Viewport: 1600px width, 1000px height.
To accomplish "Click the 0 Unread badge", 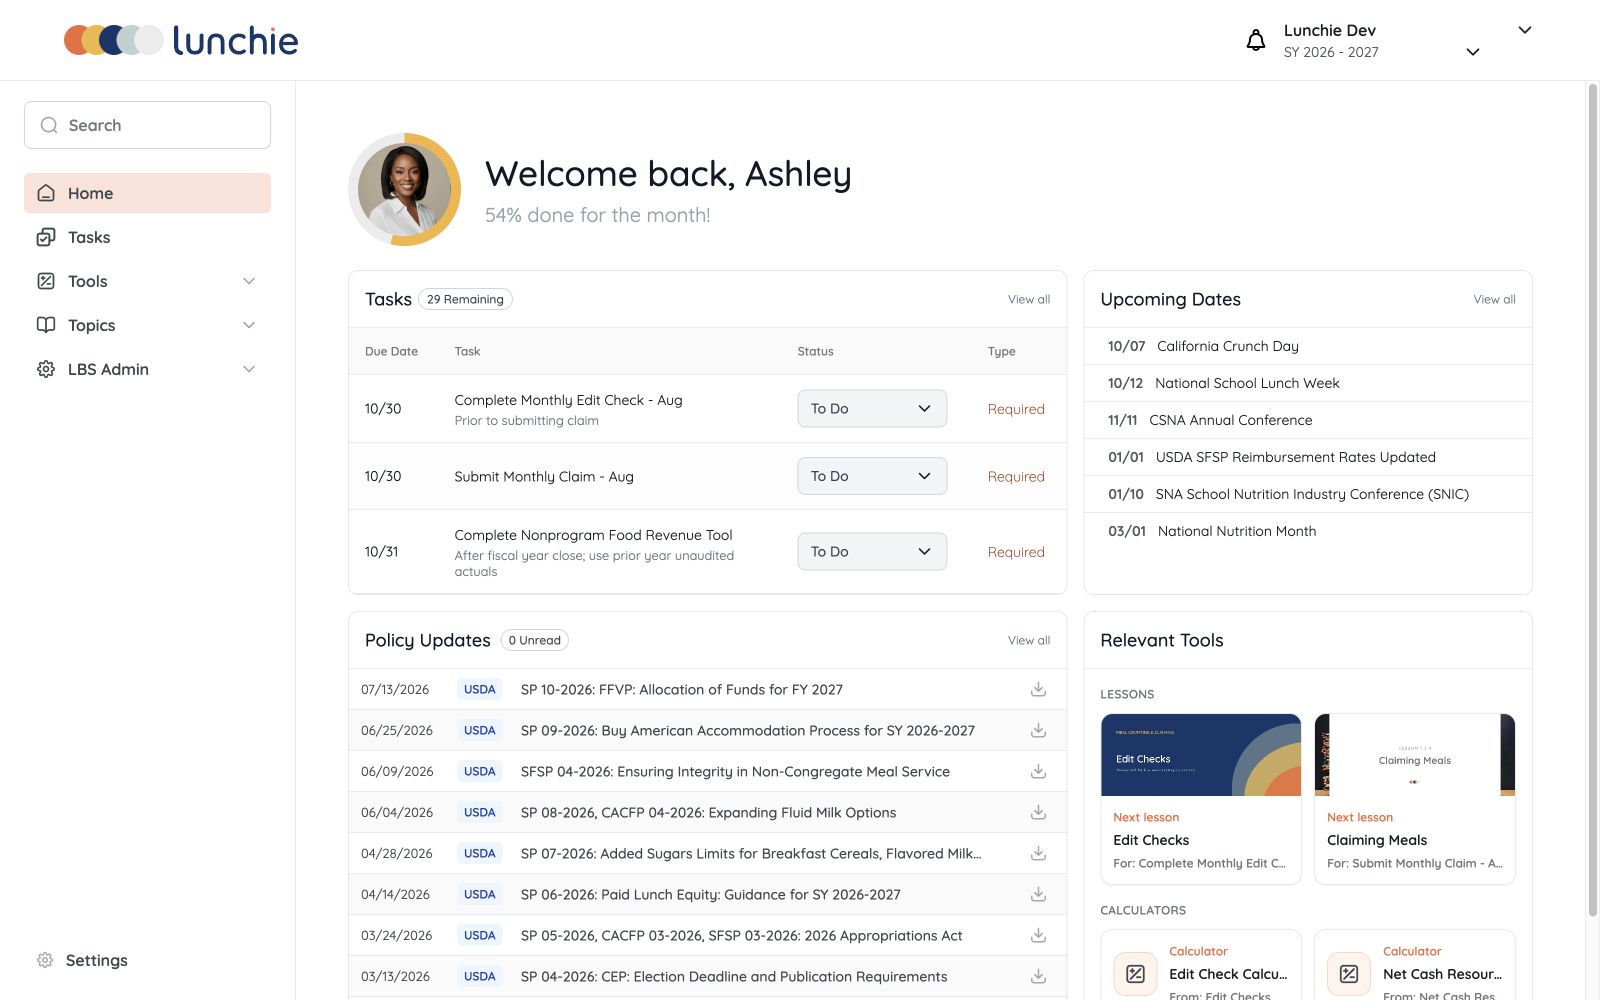I will point(534,640).
